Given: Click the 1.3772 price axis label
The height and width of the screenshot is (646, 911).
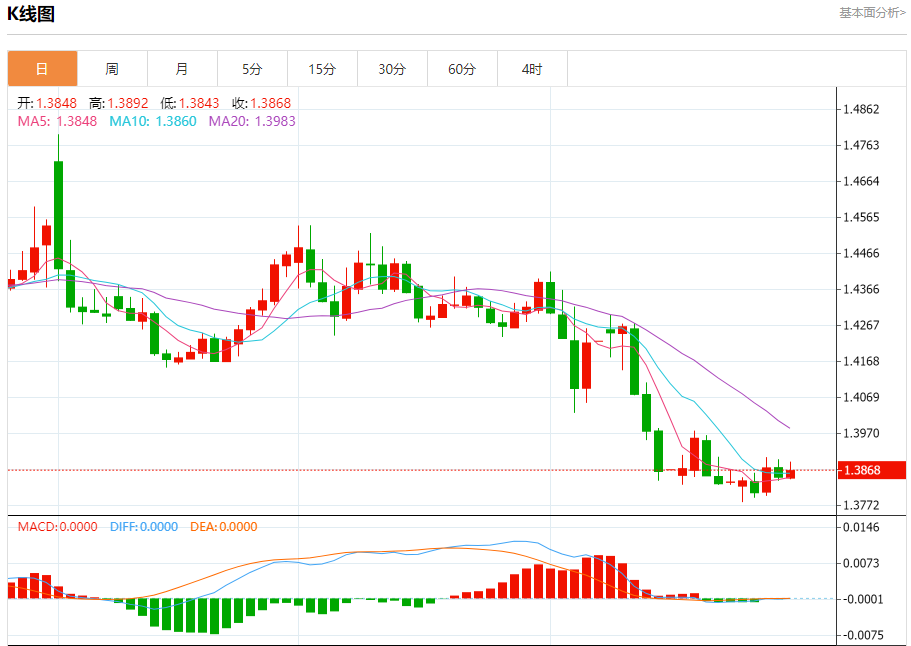Looking at the screenshot, I should coord(862,505).
